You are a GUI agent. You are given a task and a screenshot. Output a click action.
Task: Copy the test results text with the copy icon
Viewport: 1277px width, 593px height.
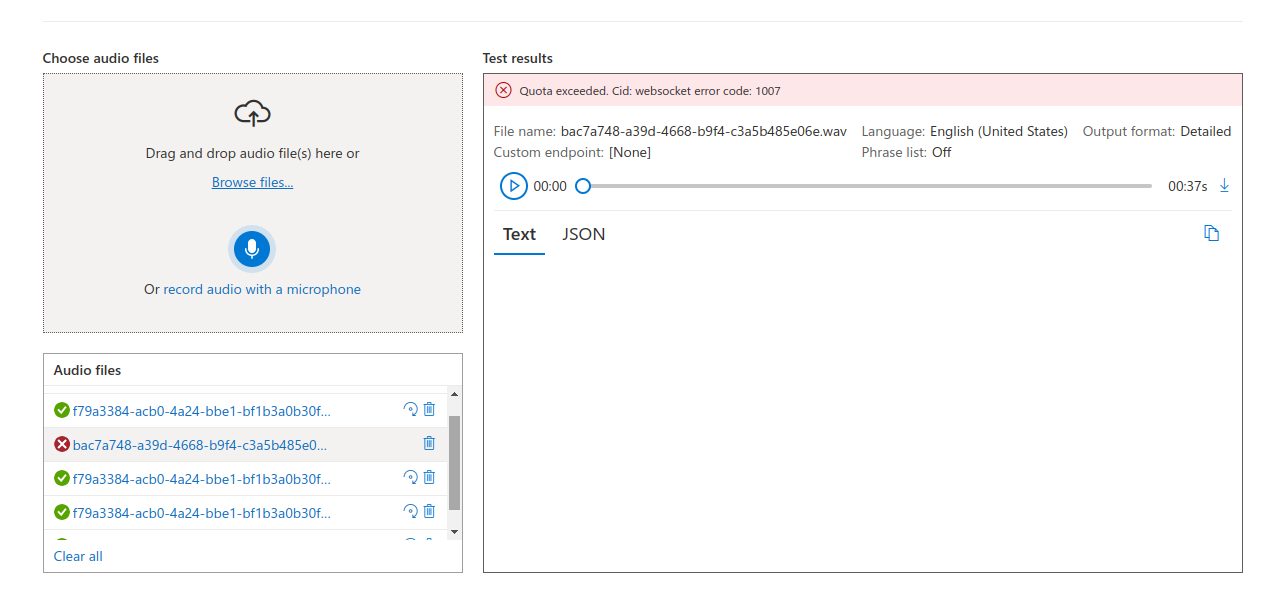pos(1211,234)
